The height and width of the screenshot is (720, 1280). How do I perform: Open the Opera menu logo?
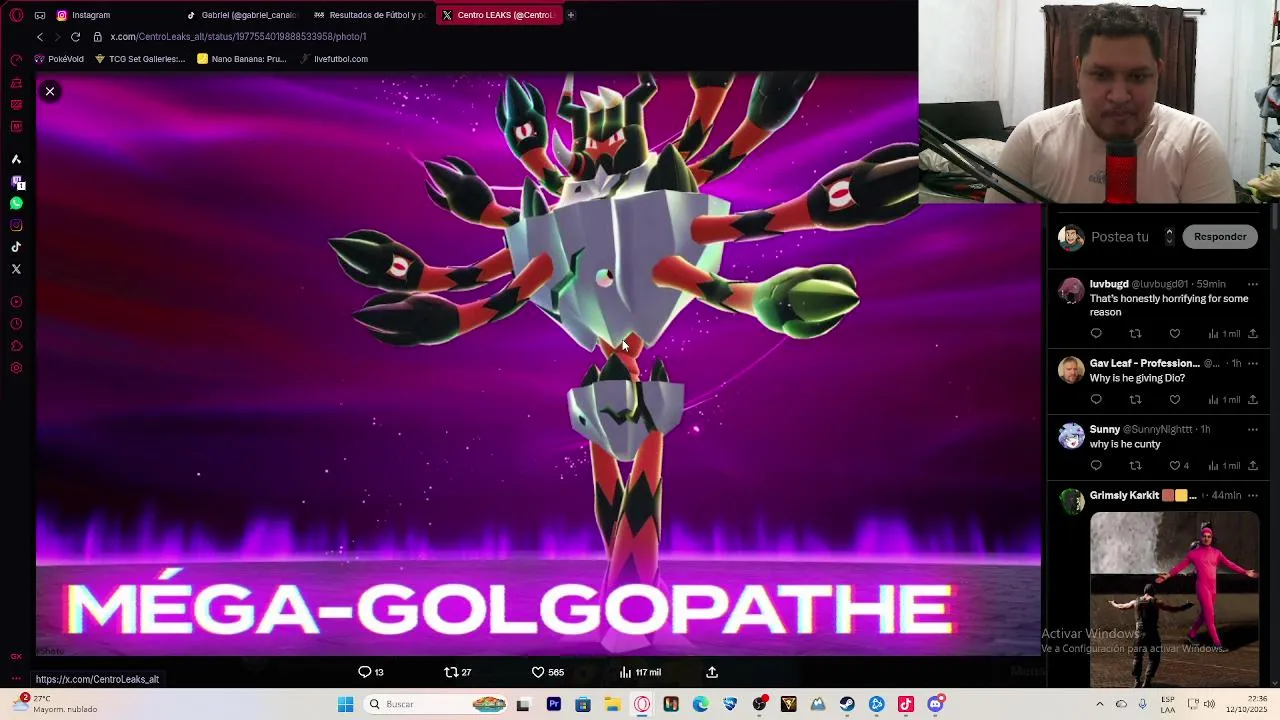[x=16, y=15]
